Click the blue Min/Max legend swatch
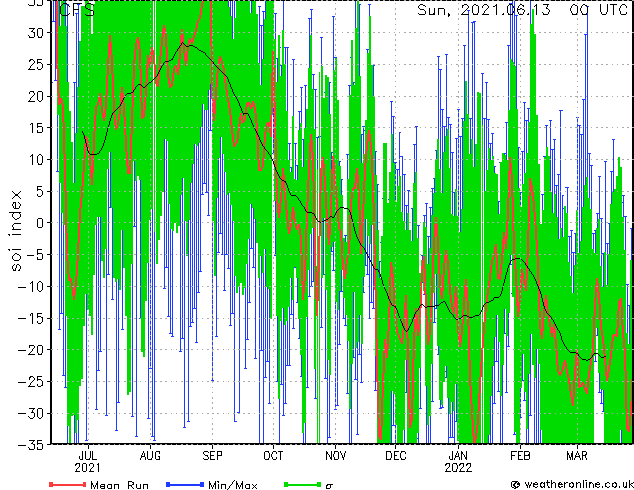 (x=185, y=484)
